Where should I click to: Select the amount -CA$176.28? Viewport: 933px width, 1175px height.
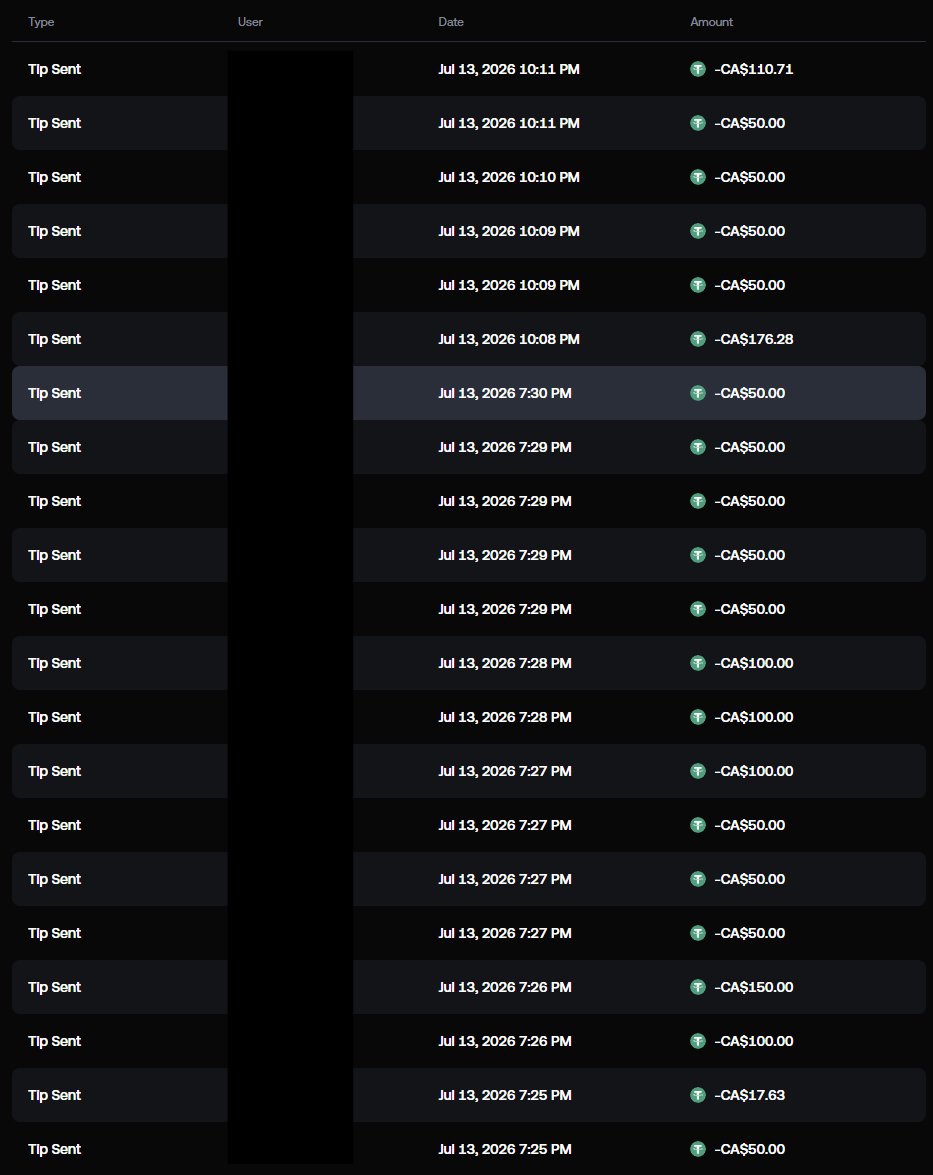(754, 339)
